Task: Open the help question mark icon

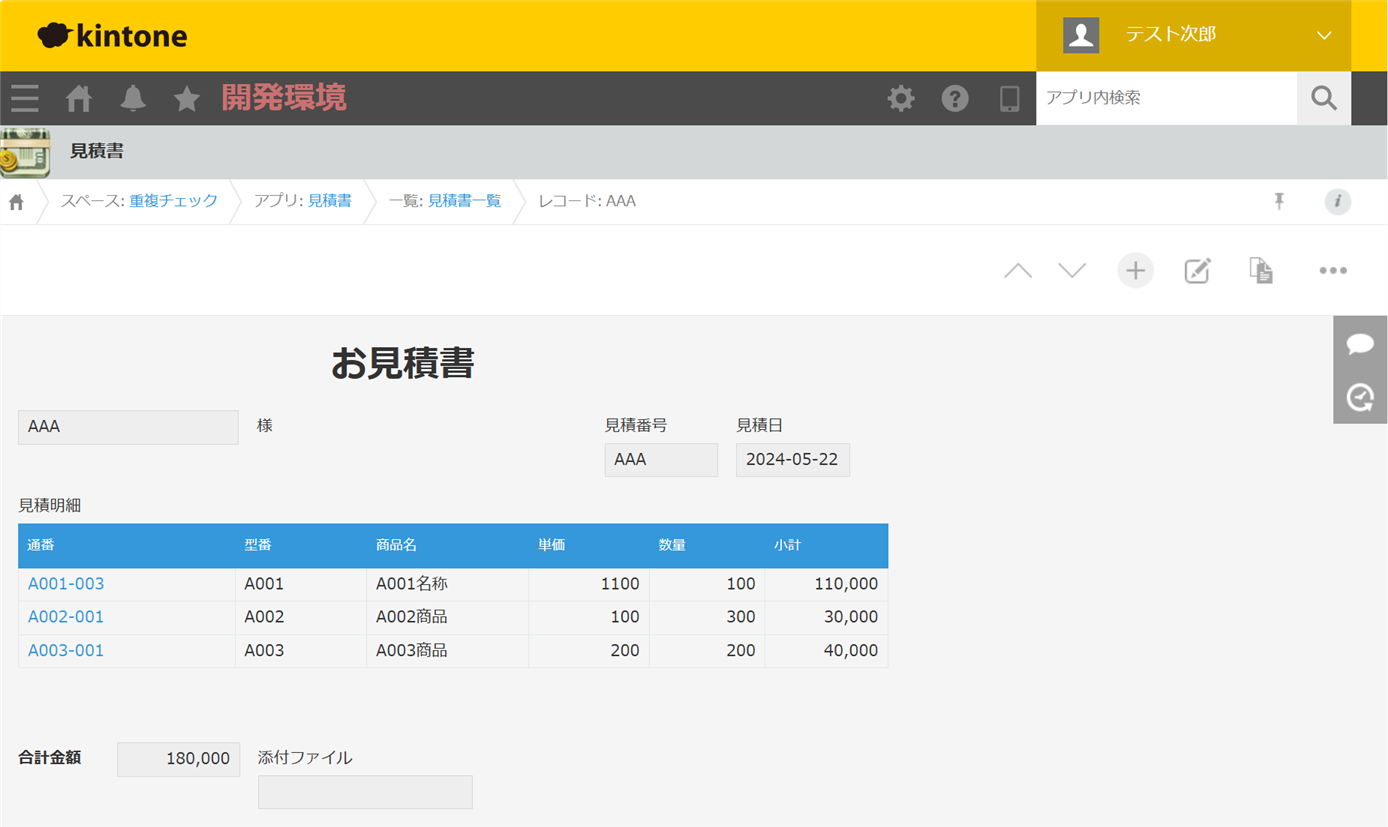Action: pos(955,98)
